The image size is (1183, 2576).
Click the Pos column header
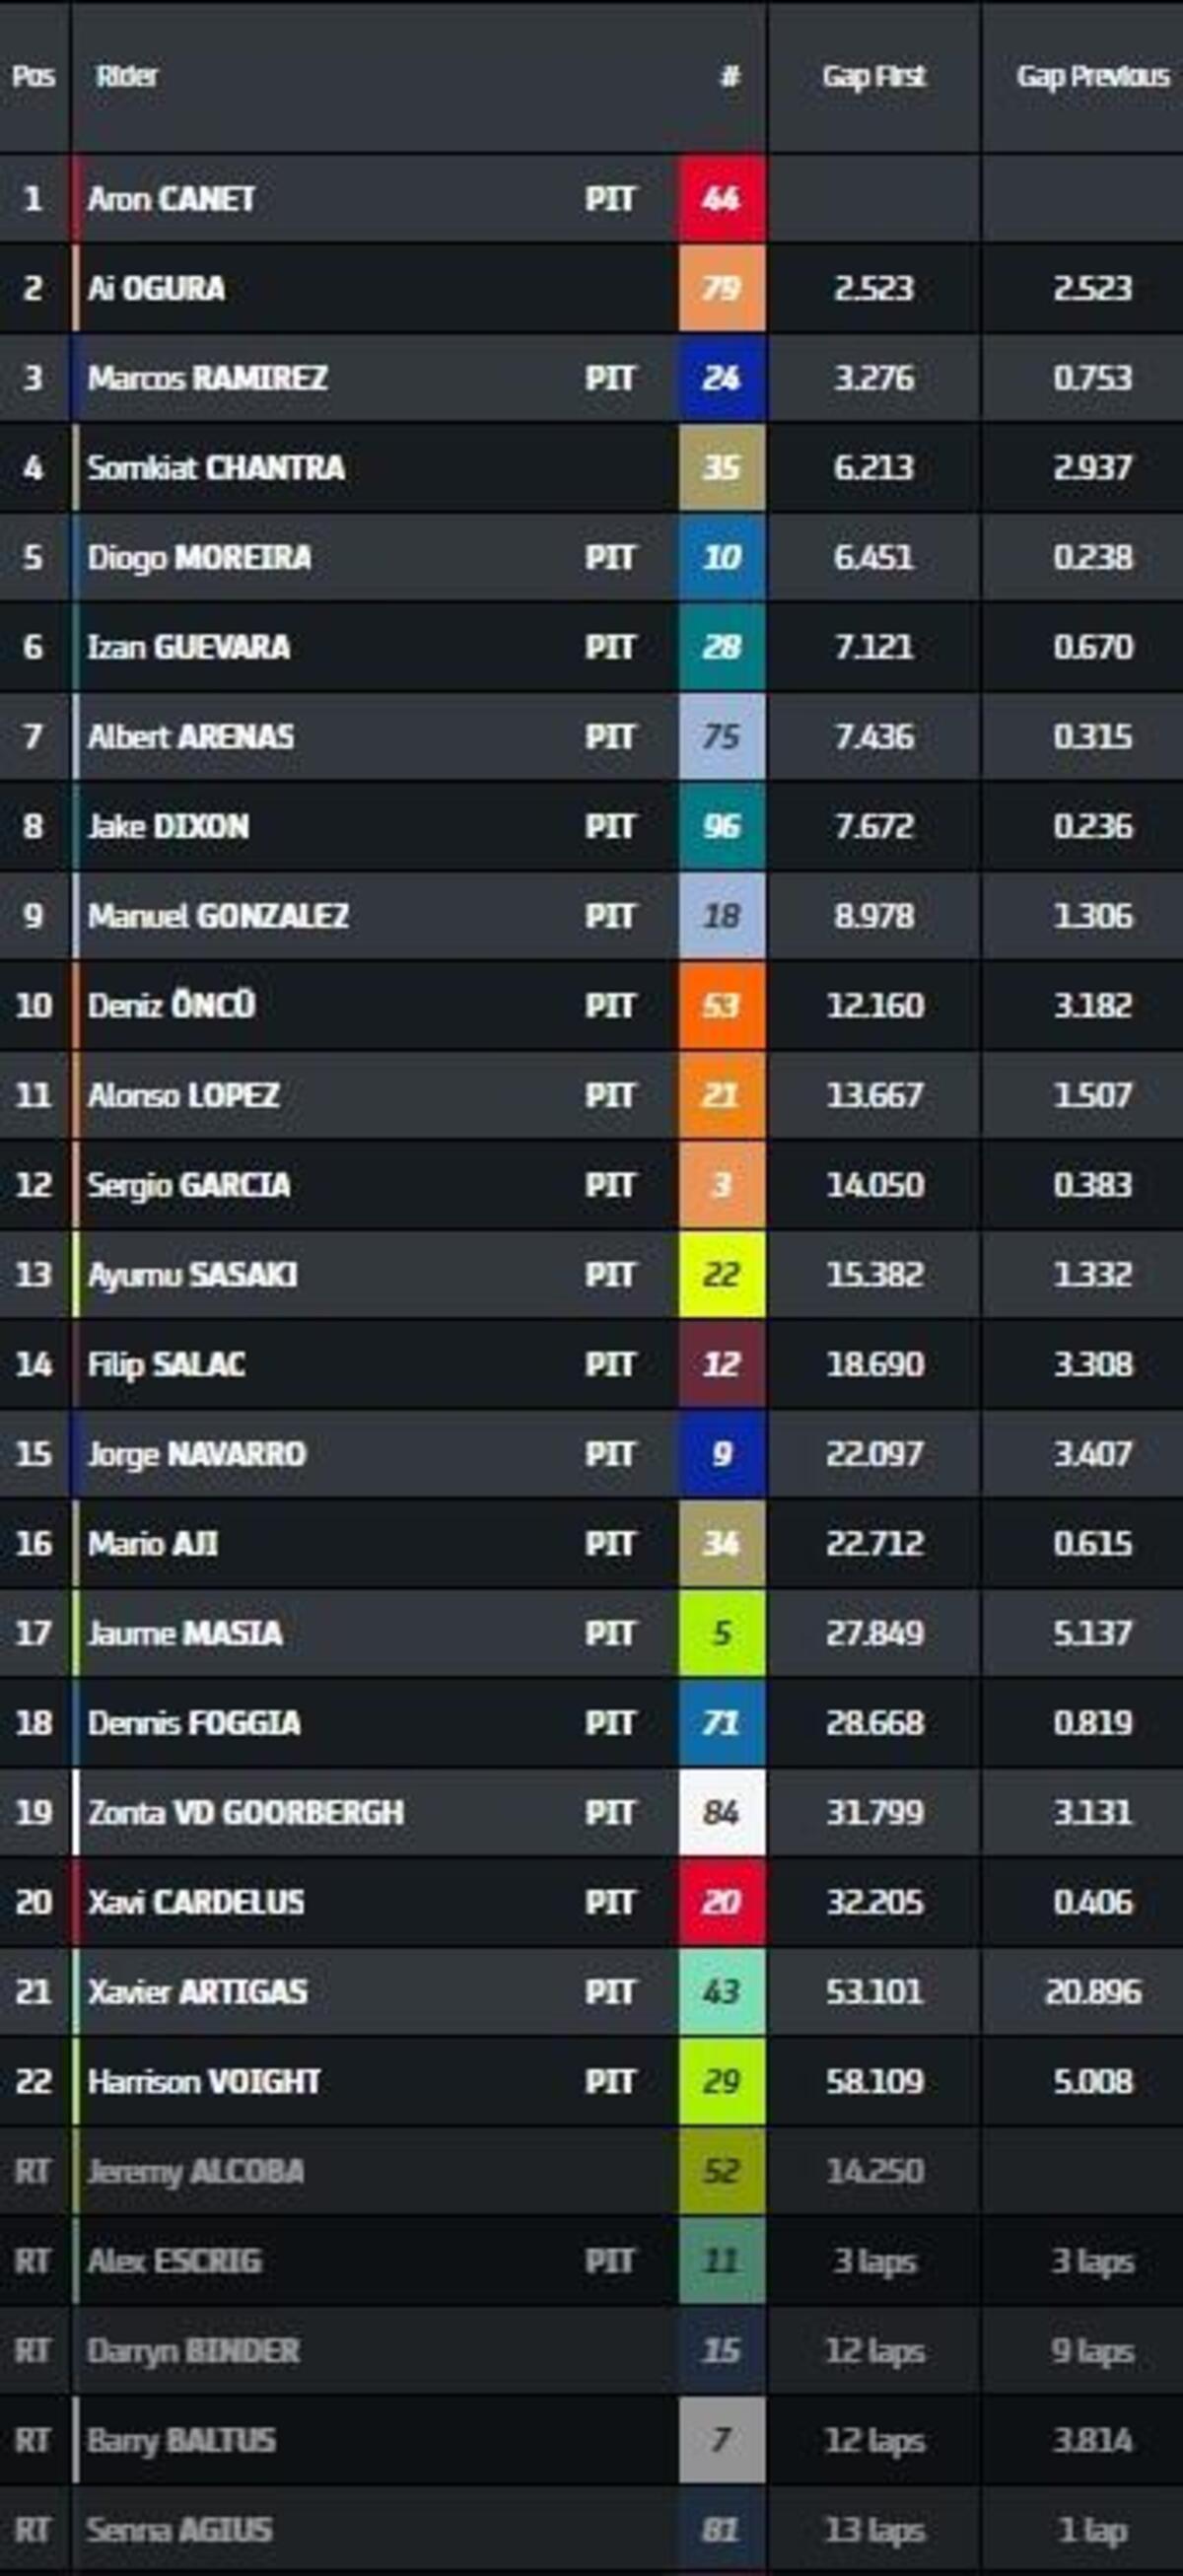(x=33, y=77)
